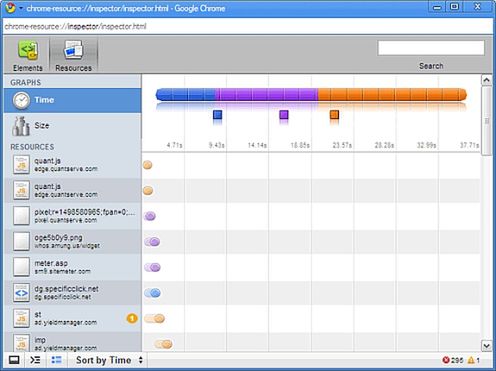The width and height of the screenshot is (496, 371).
Task: Click the clock icon next to Time
Action: [x=21, y=100]
